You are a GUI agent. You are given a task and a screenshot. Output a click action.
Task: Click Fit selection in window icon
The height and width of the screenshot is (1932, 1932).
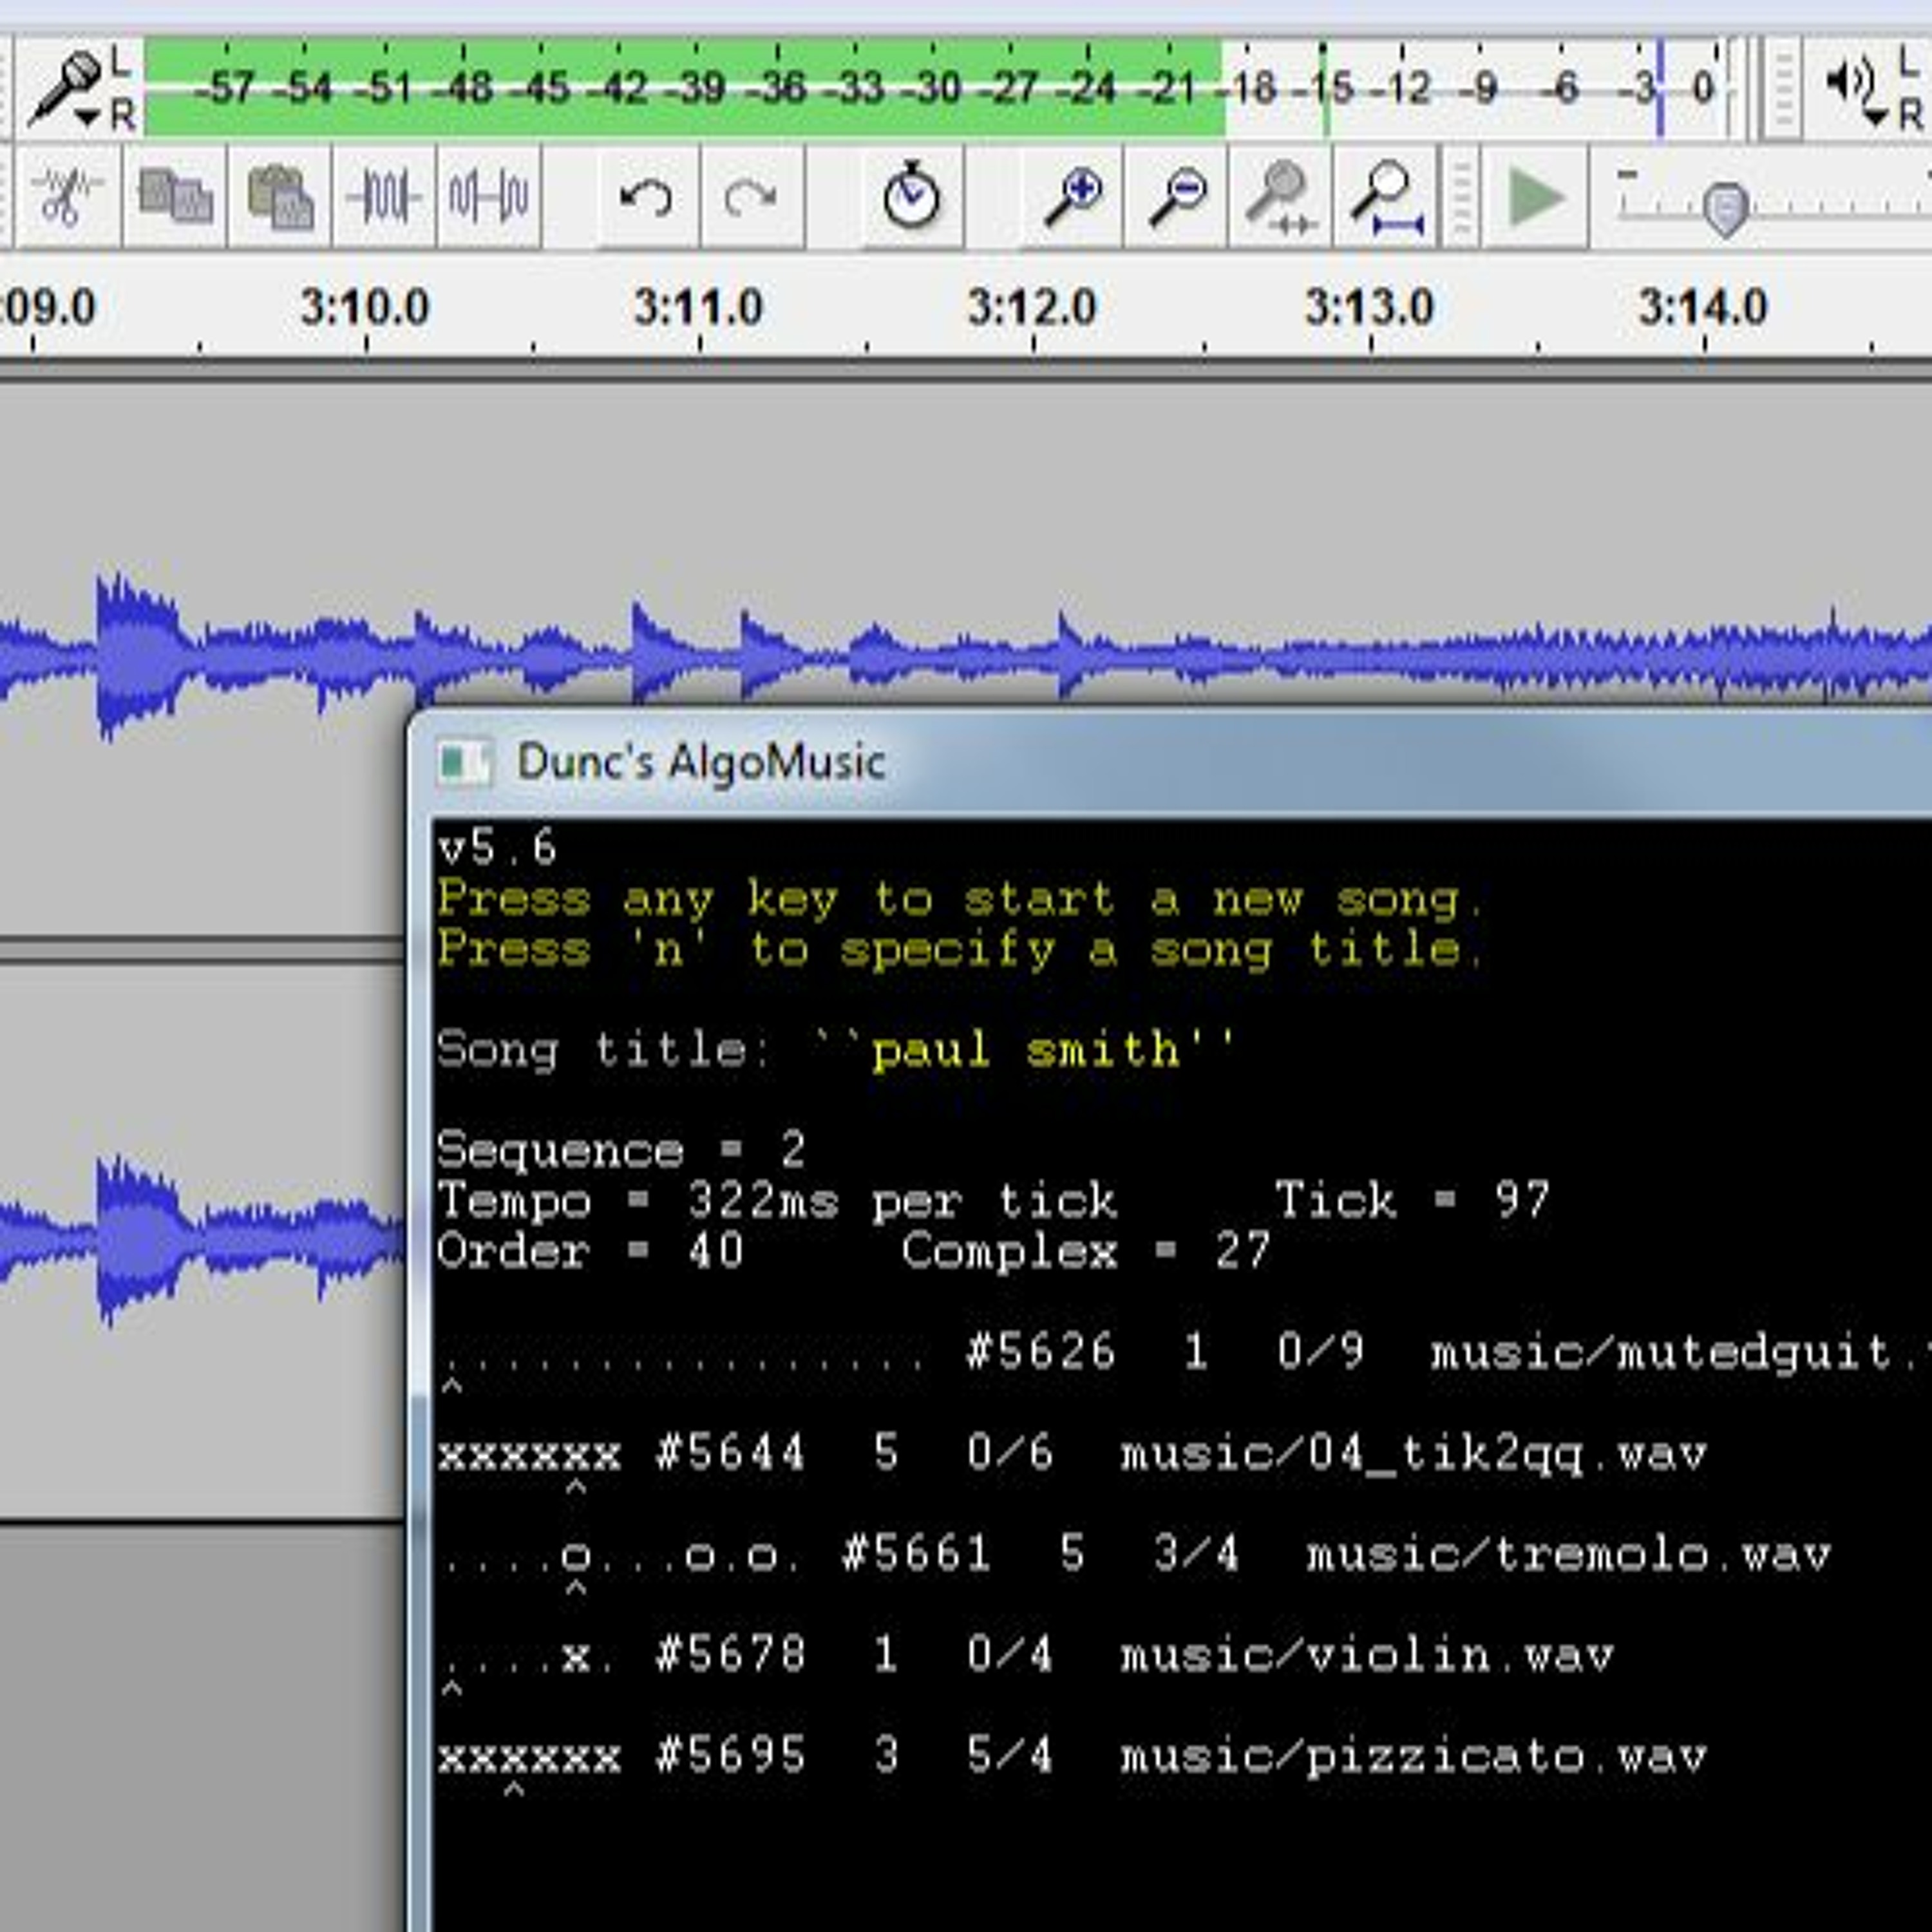1282,196
